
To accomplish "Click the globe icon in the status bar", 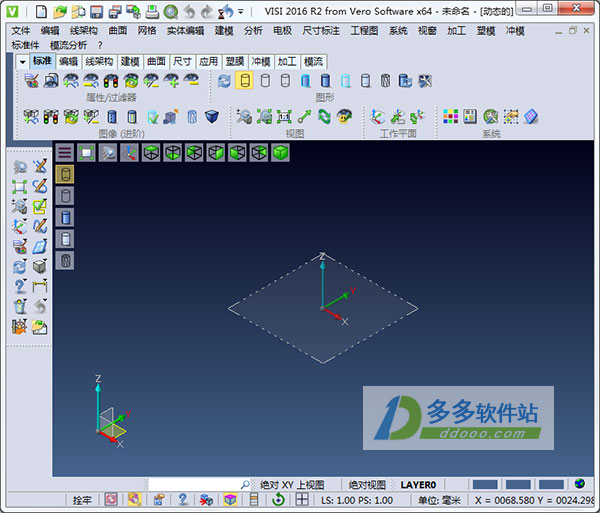I will [579, 484].
